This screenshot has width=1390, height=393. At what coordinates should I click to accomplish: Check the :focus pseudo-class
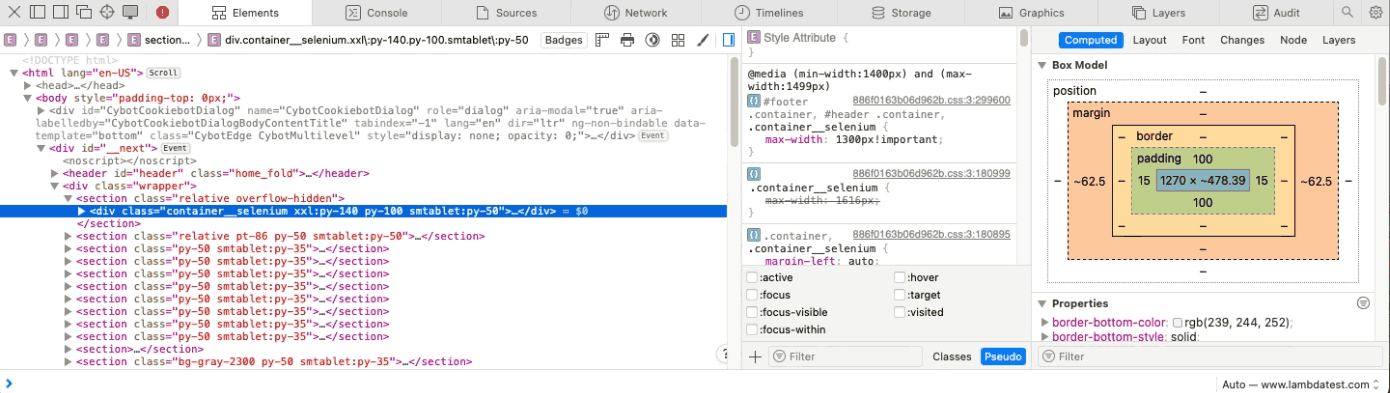tap(752, 295)
